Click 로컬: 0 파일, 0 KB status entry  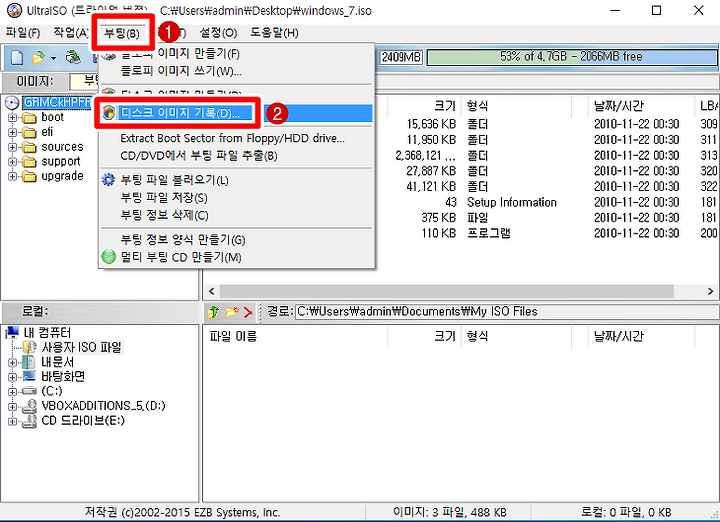click(x=626, y=512)
